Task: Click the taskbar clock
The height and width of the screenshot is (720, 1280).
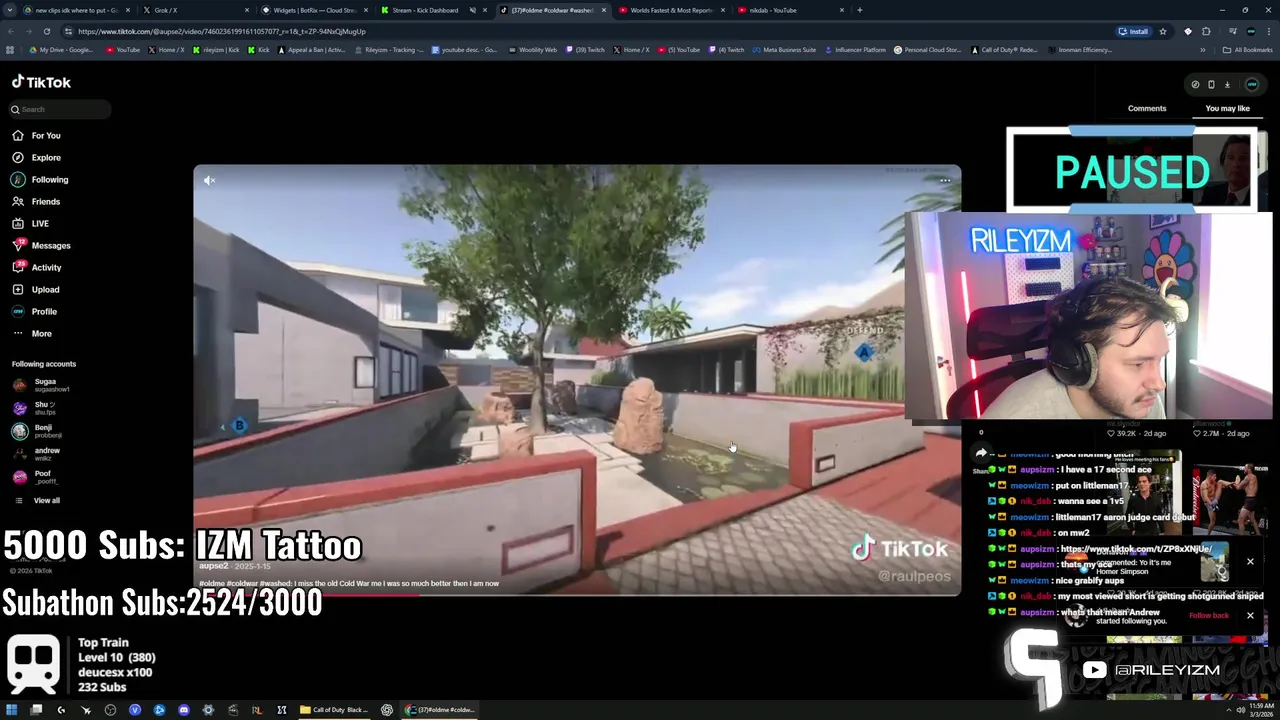Action: (x=1261, y=710)
